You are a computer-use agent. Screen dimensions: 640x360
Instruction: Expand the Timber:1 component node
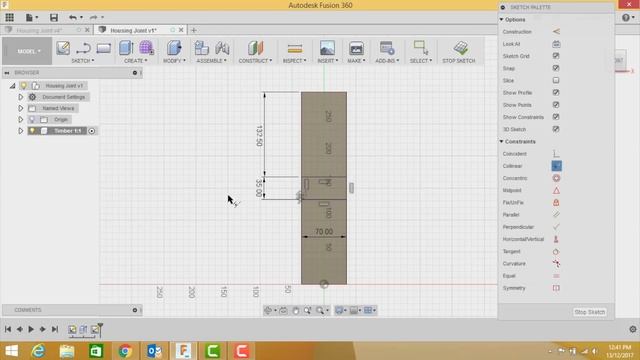(x=20, y=131)
